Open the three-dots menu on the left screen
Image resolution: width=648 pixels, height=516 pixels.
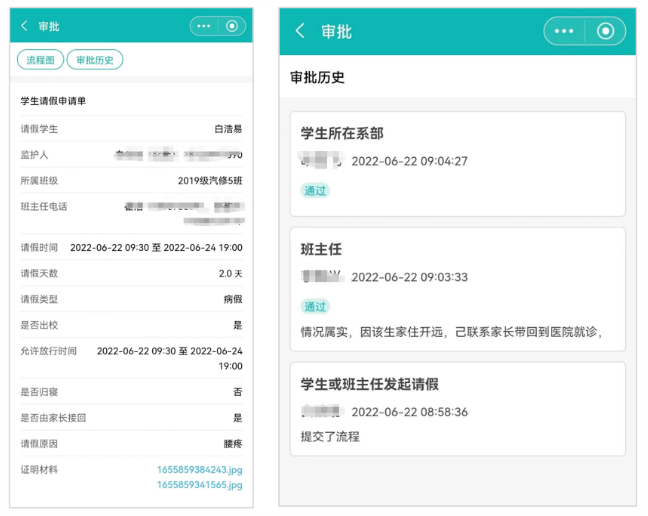204,26
